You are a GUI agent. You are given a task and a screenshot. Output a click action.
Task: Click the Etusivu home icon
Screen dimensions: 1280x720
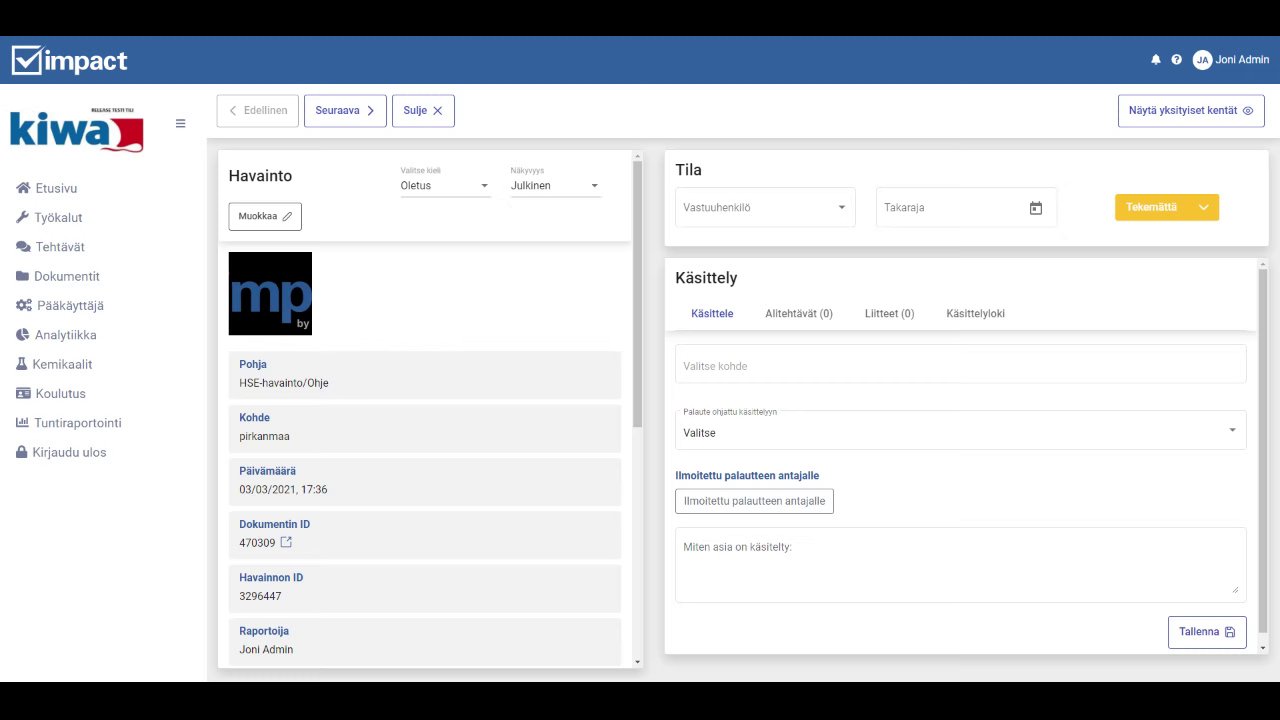23,188
